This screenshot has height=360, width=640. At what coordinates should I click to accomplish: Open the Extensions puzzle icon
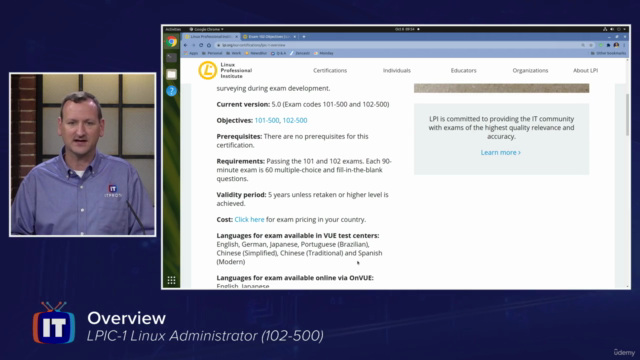[608, 45]
